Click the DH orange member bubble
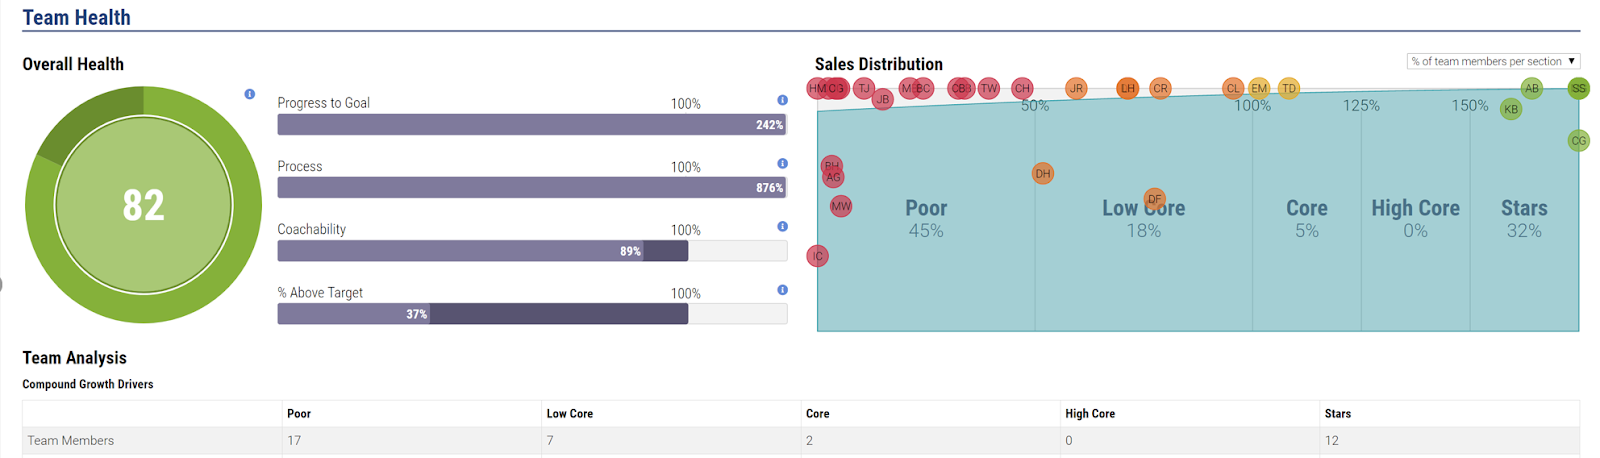Screen dimensions: 1600x458 point(1042,173)
